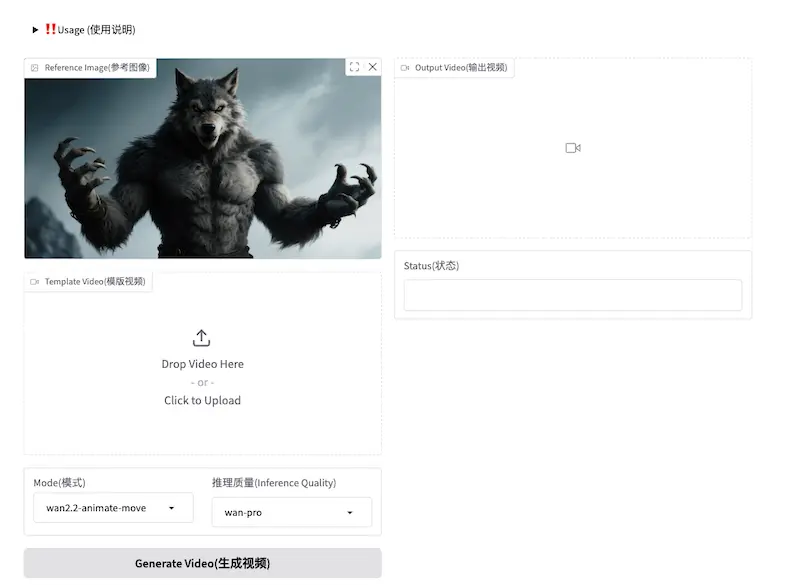Click the Template Video panel icon
800x585 pixels.
[35, 281]
